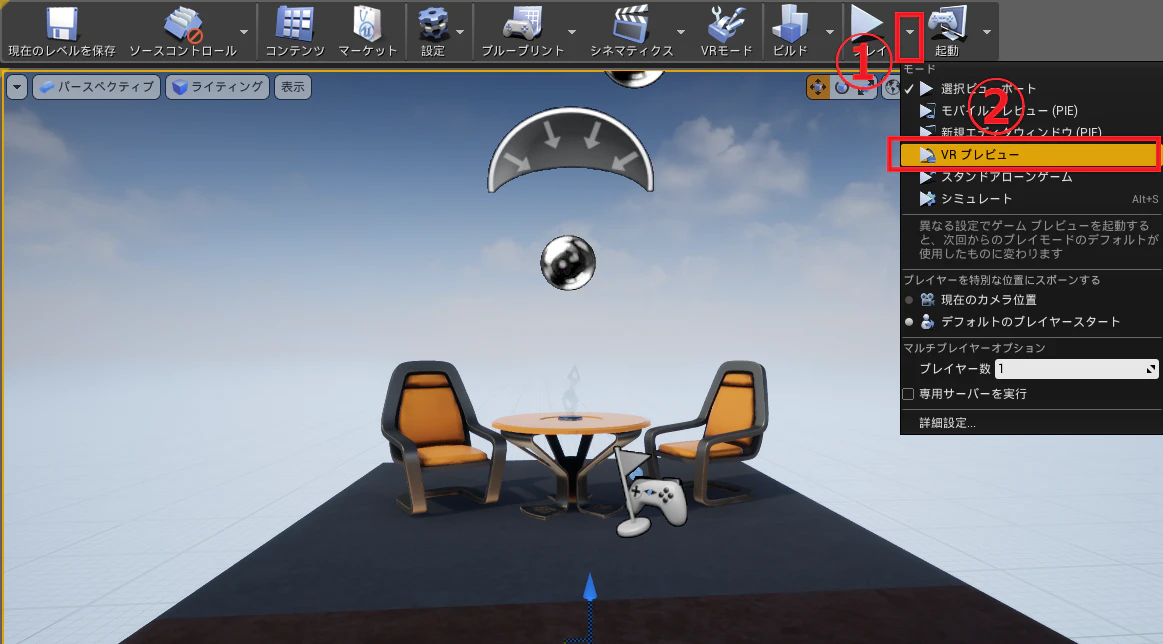Select VR プレビュー from the menu
Screen dimensions: 1163x644
click(1029, 154)
